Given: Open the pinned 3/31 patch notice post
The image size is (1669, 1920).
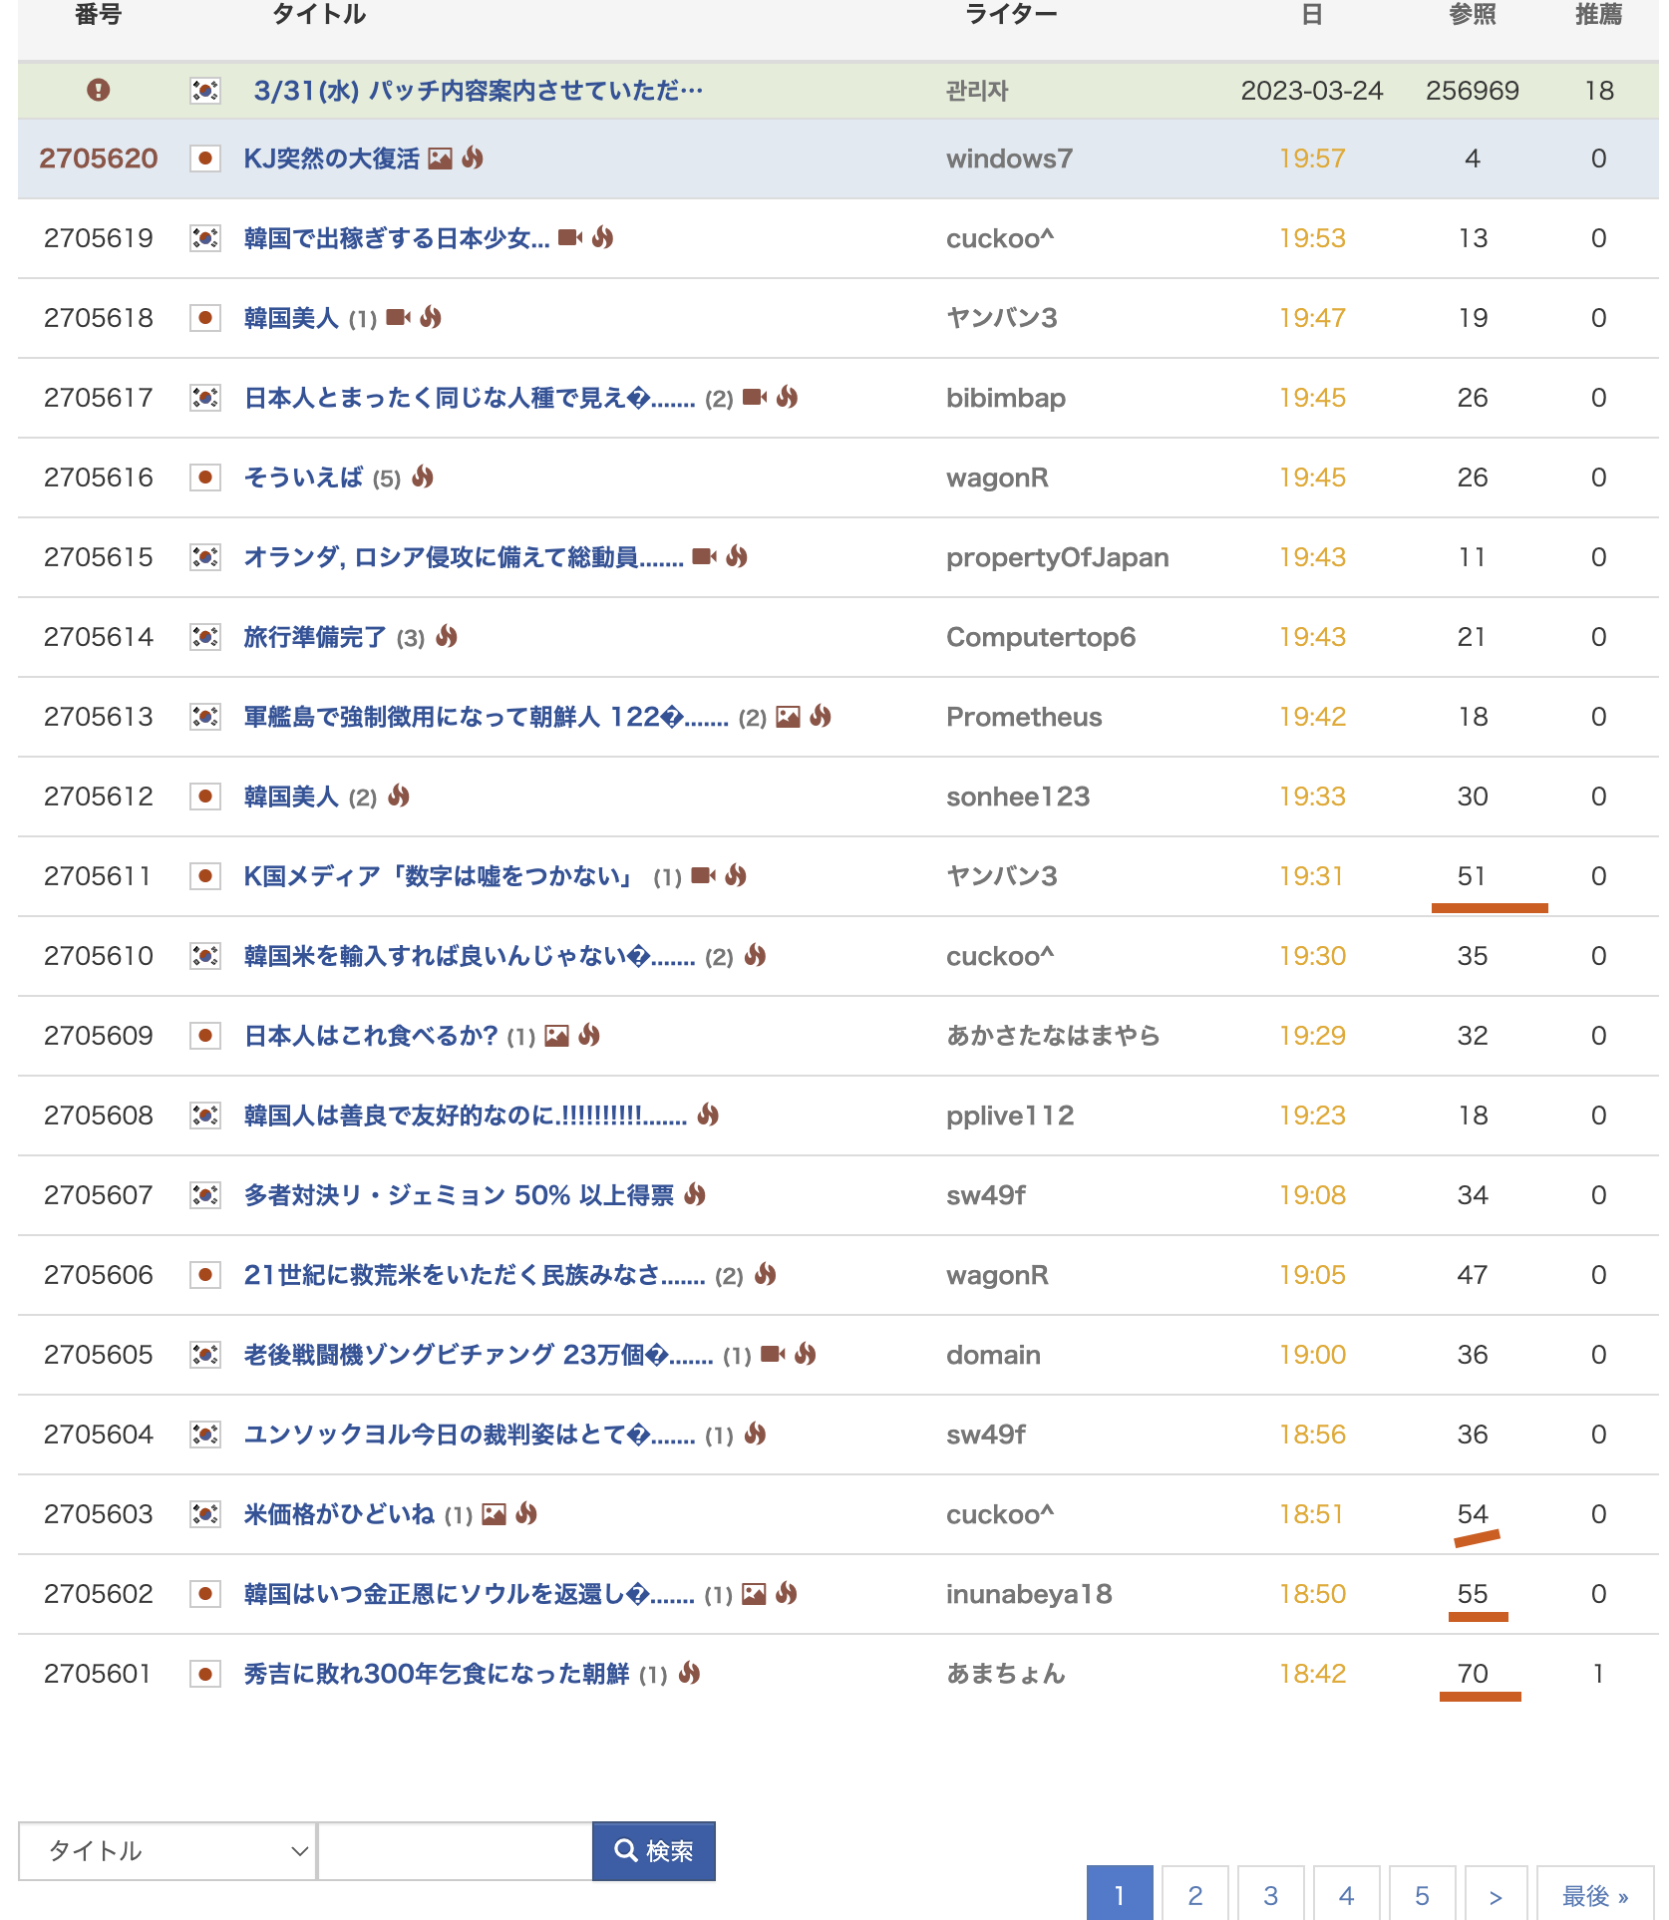Looking at the screenshot, I should click(478, 91).
